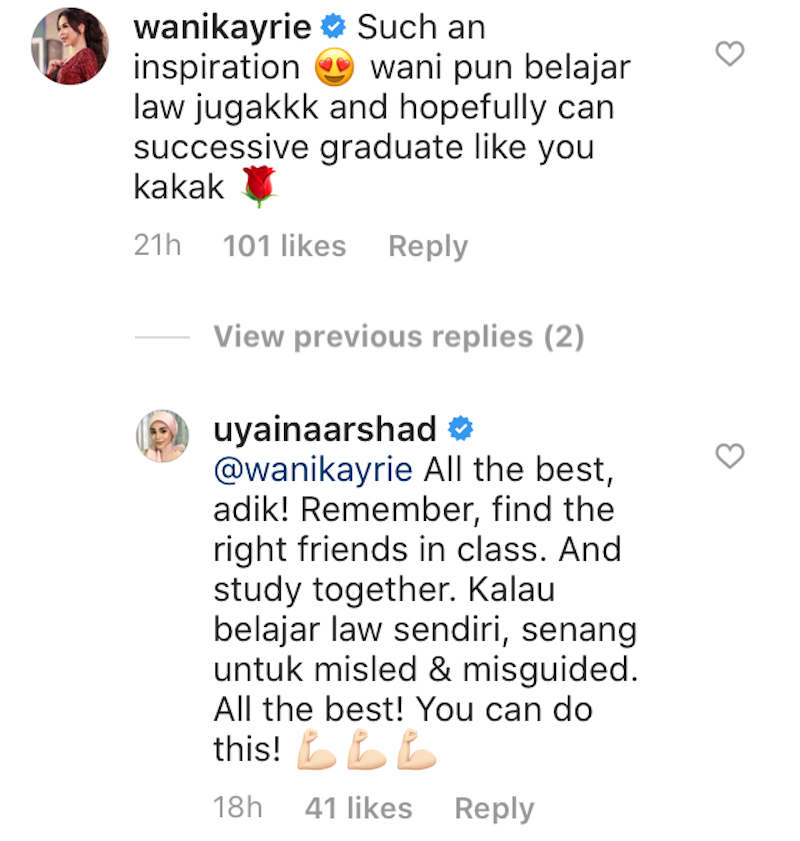800x841 pixels.
Task: Click uyainaarshad's verified badge
Action: pos(461,429)
